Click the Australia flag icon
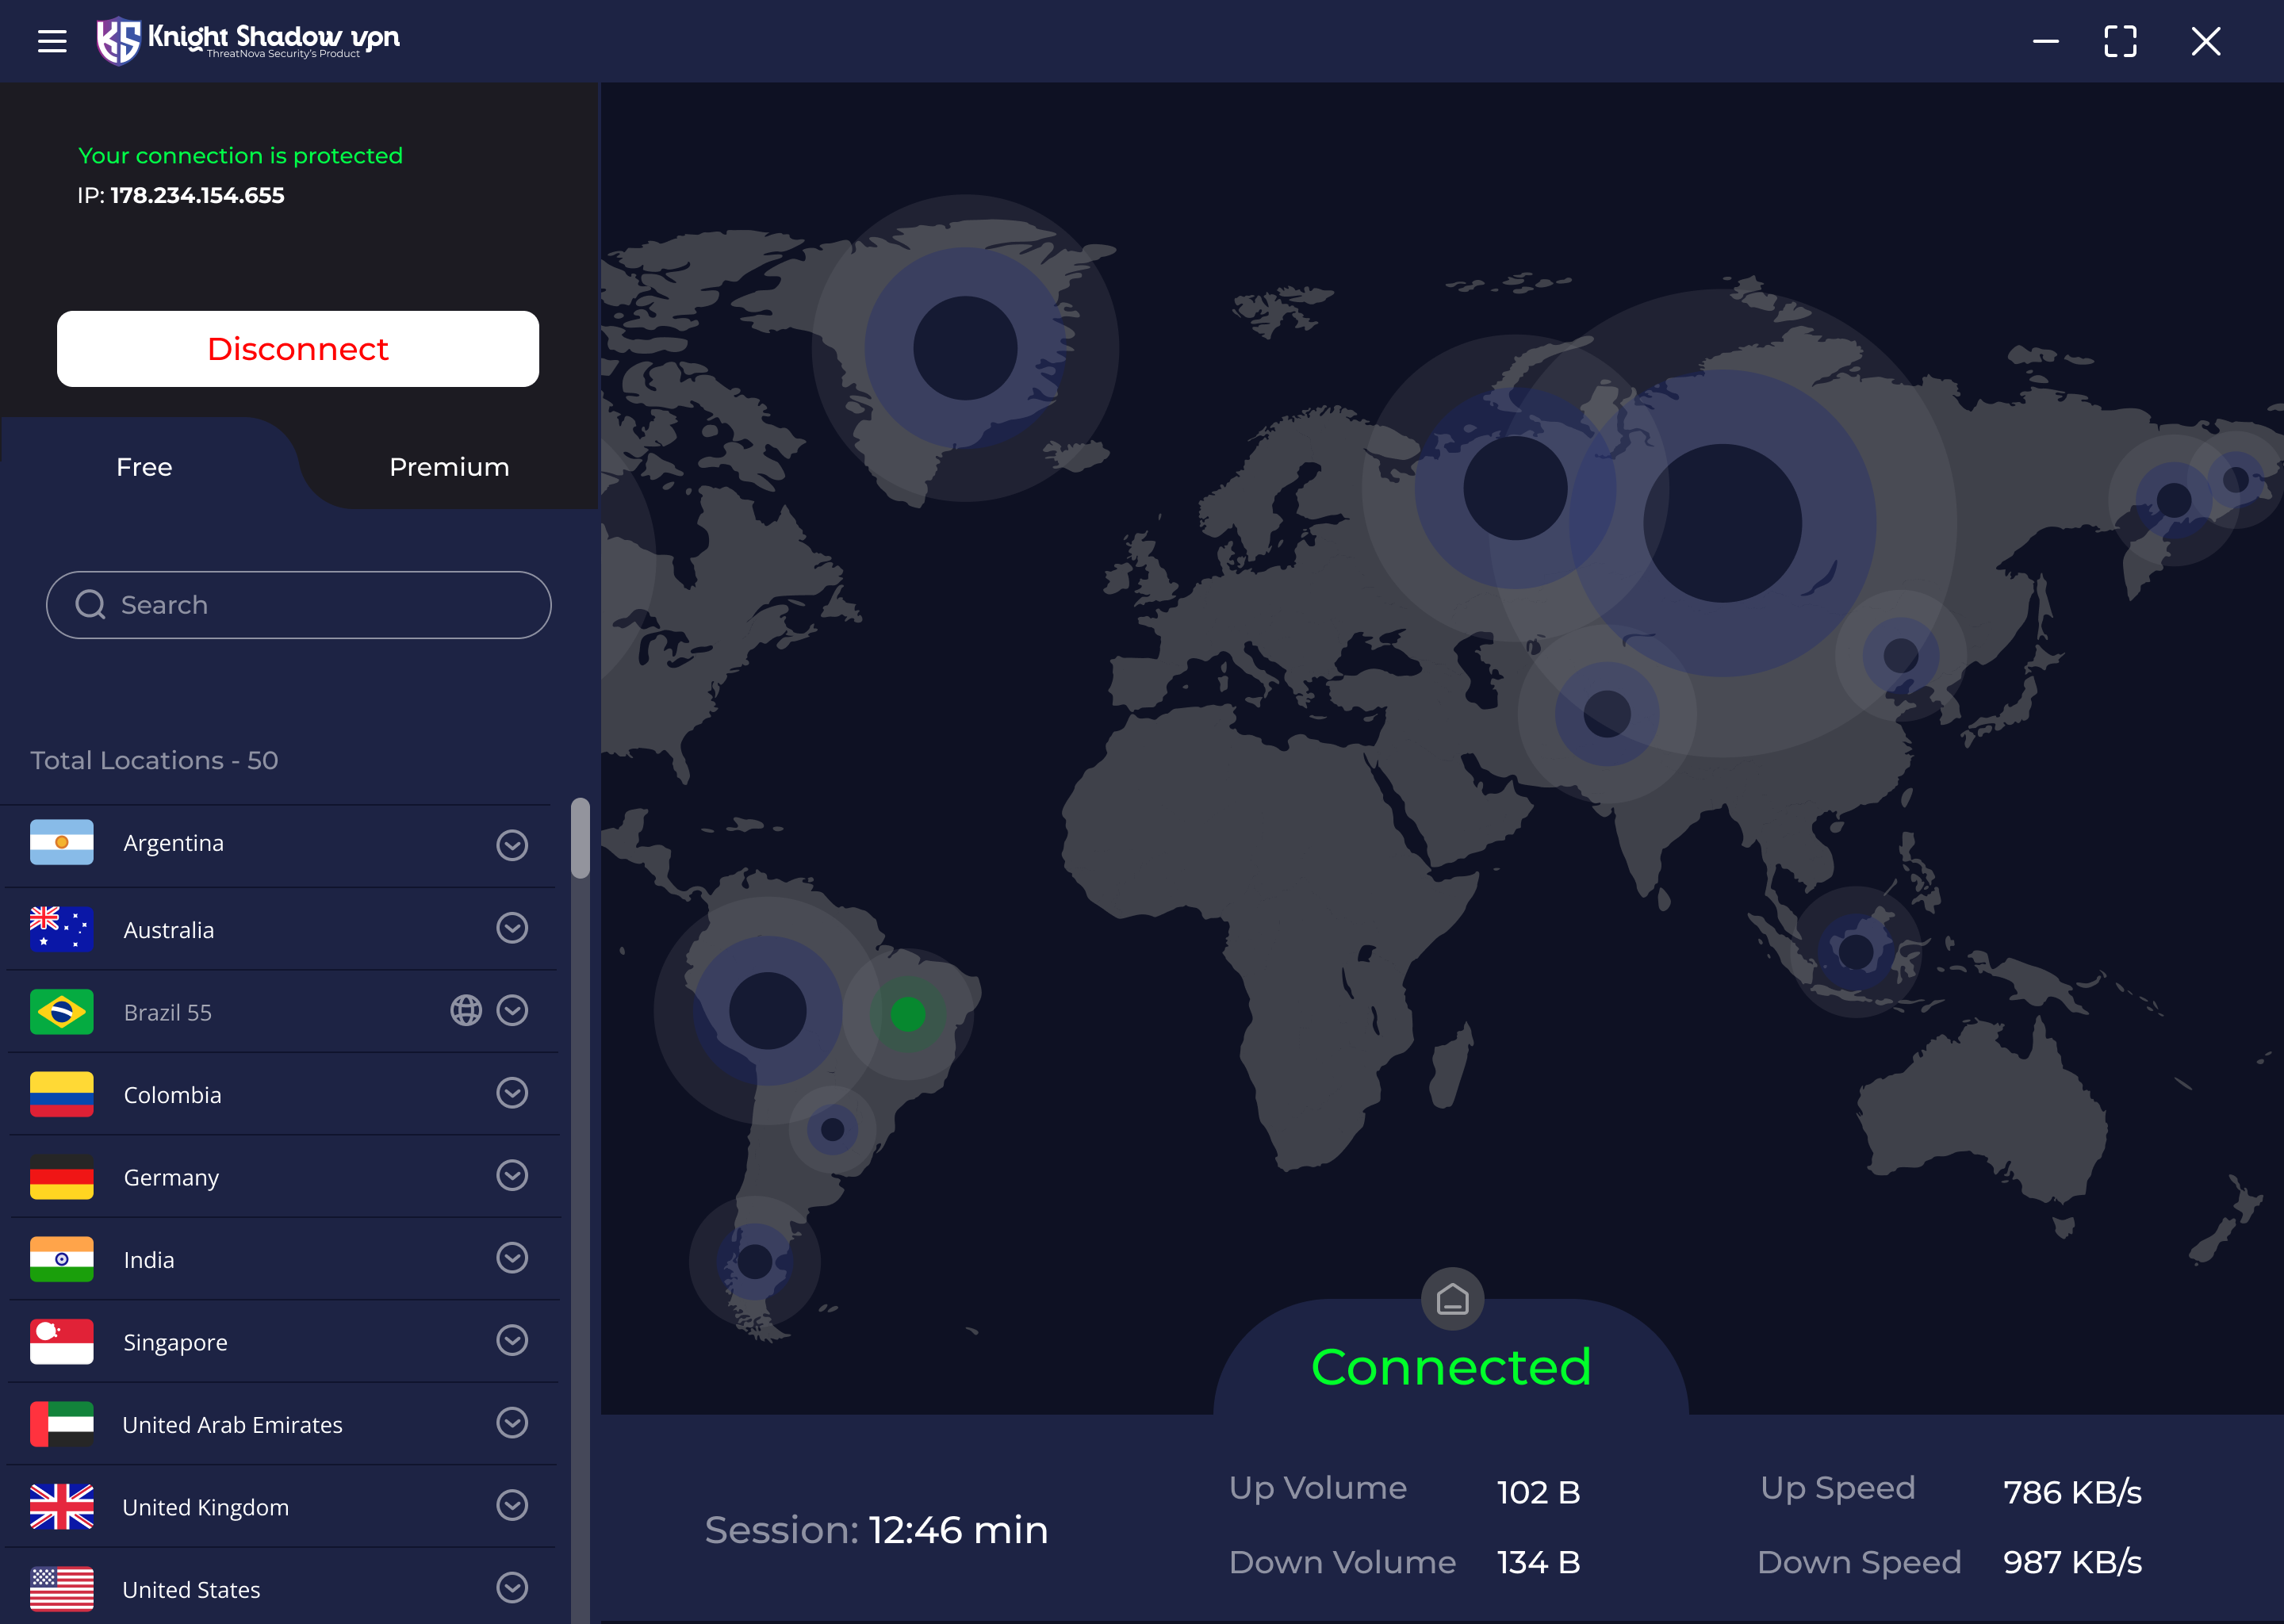This screenshot has width=2284, height=1624. (x=62, y=929)
